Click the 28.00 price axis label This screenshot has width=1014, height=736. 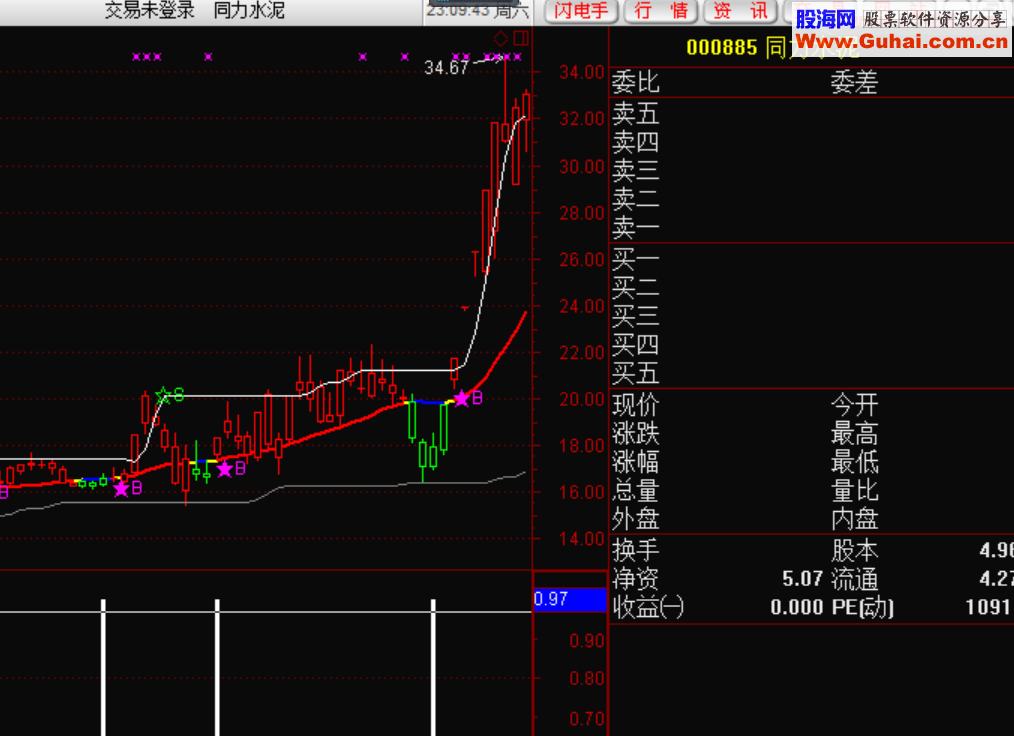point(581,213)
